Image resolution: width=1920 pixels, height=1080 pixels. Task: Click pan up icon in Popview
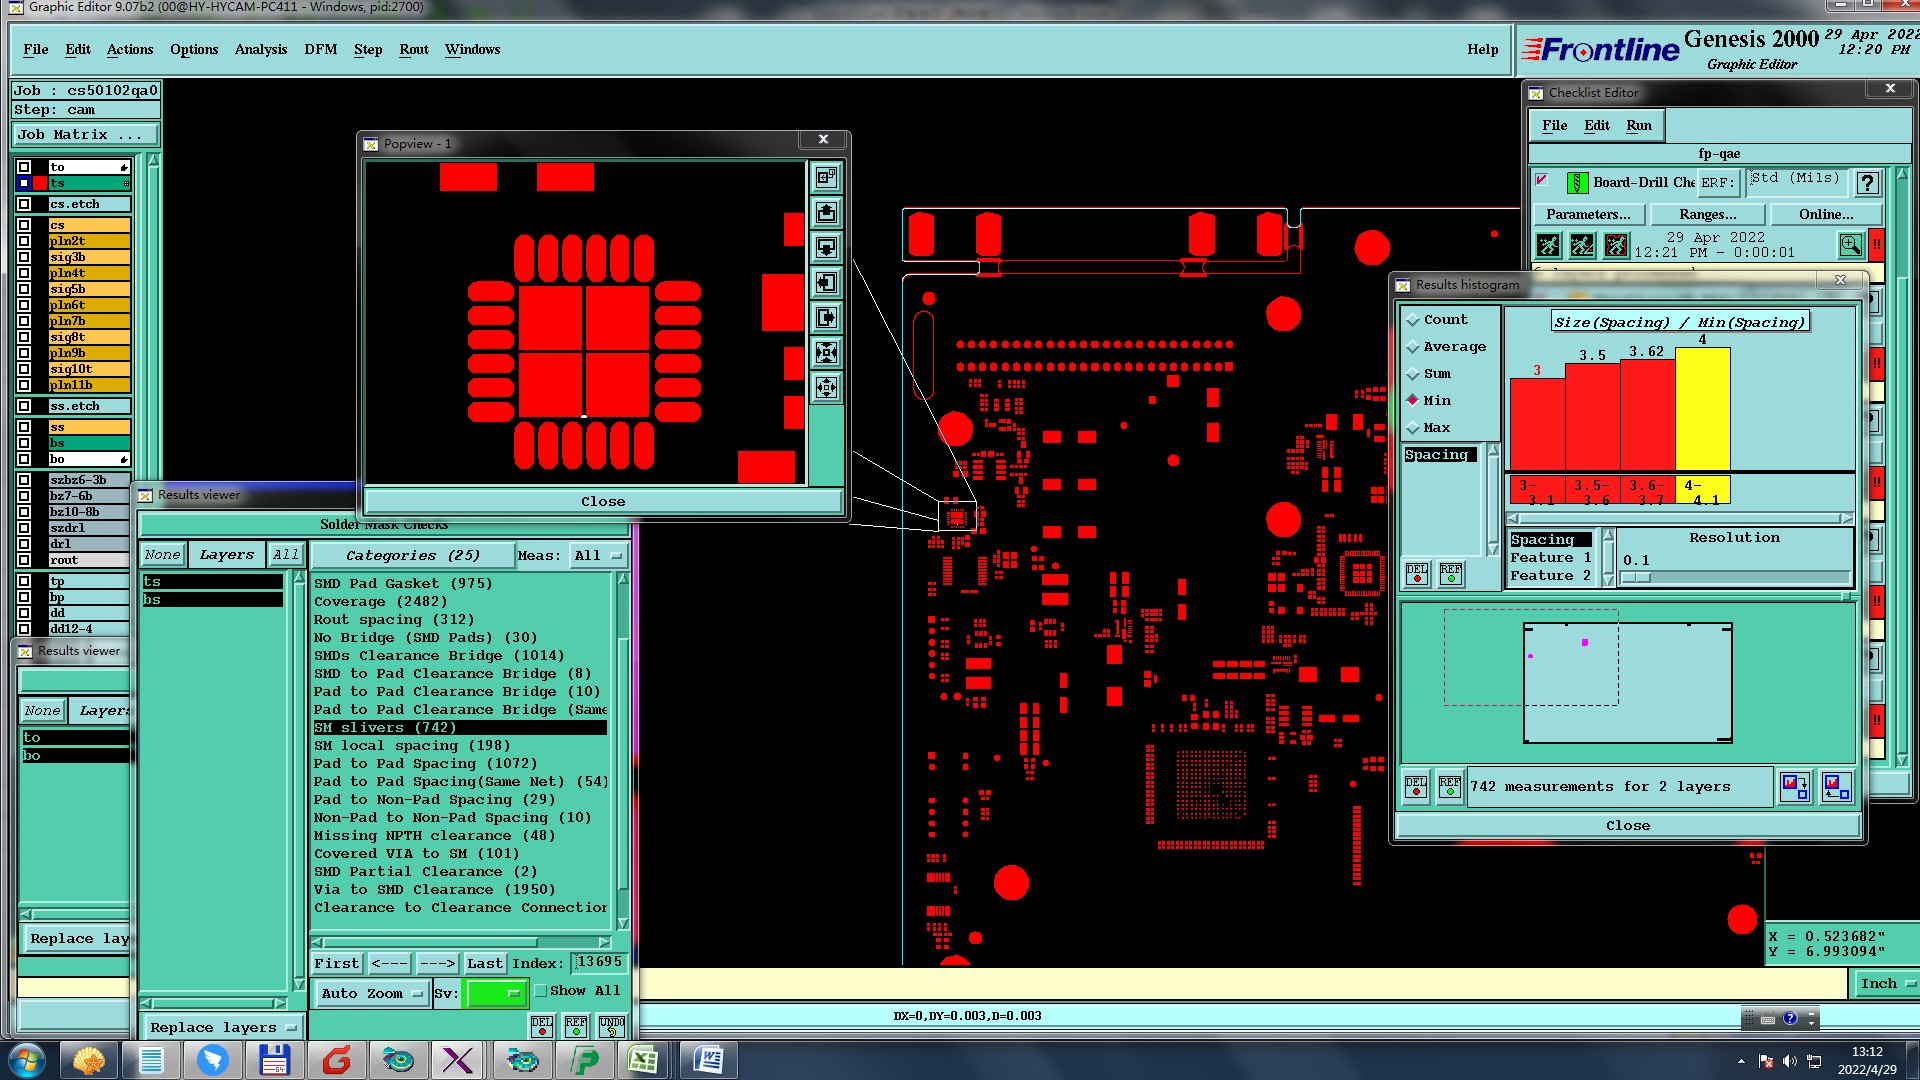pyautogui.click(x=826, y=213)
